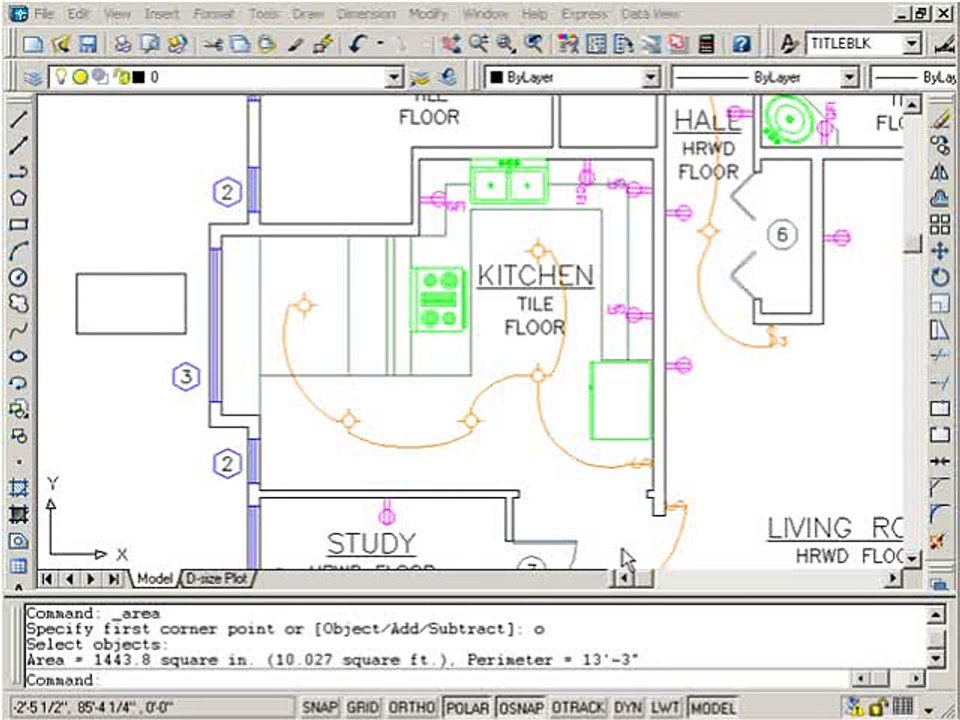Expand the ByLayer linetype dropdown
The height and width of the screenshot is (720, 960).
click(x=849, y=78)
